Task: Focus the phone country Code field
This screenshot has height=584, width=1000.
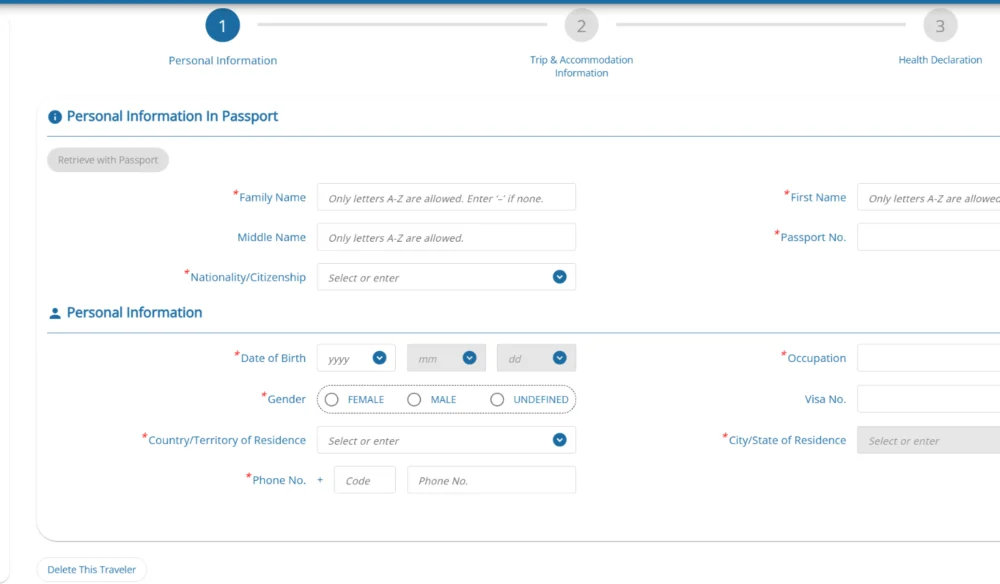Action: (x=365, y=480)
